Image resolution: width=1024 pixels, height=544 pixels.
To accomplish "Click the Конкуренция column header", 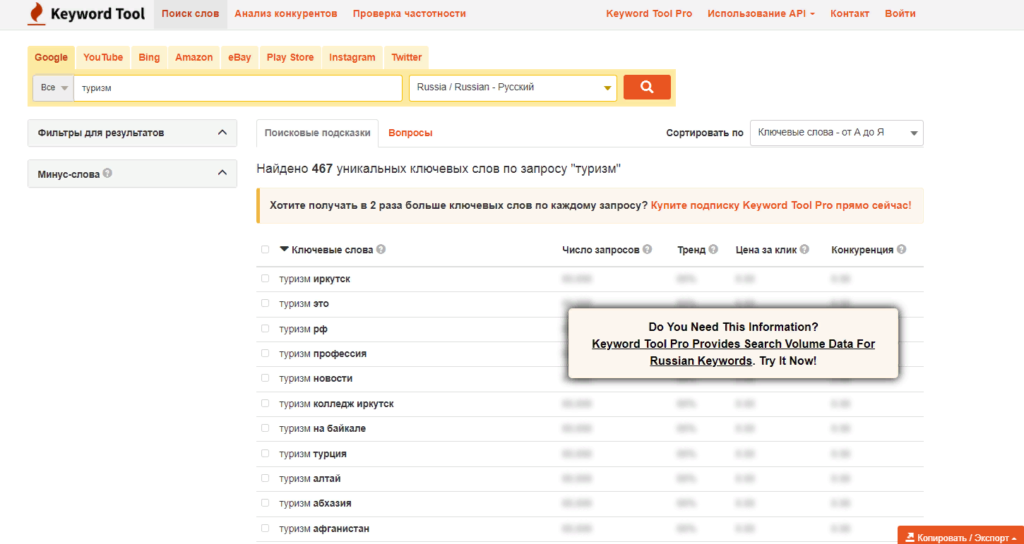I will (x=862, y=249).
